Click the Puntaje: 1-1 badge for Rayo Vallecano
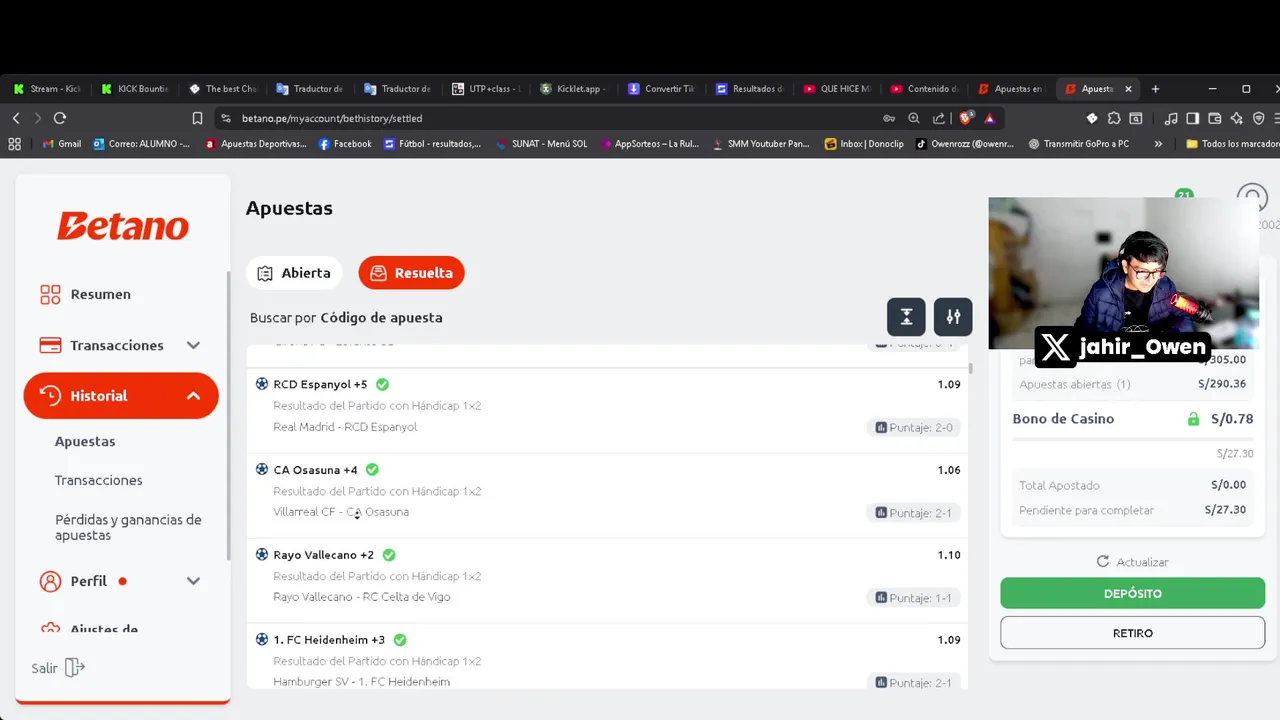The width and height of the screenshot is (1280, 720). [914, 597]
